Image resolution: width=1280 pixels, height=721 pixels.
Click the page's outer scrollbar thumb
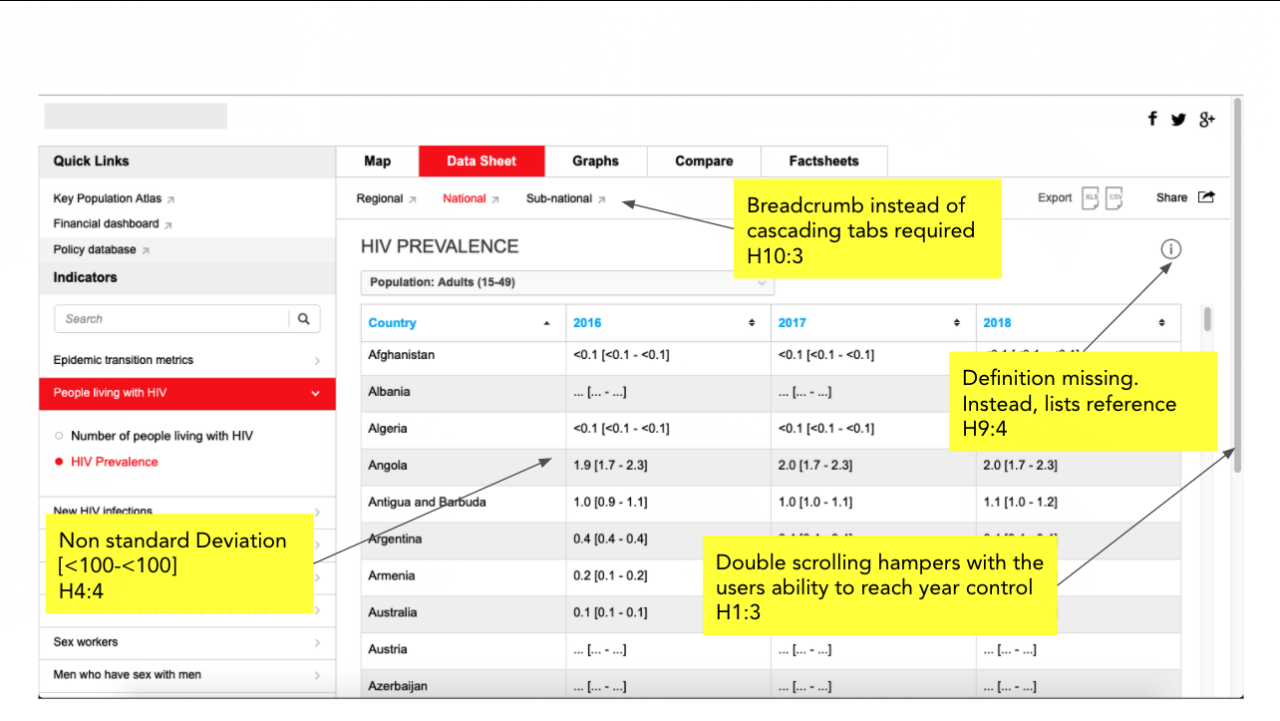click(1237, 285)
